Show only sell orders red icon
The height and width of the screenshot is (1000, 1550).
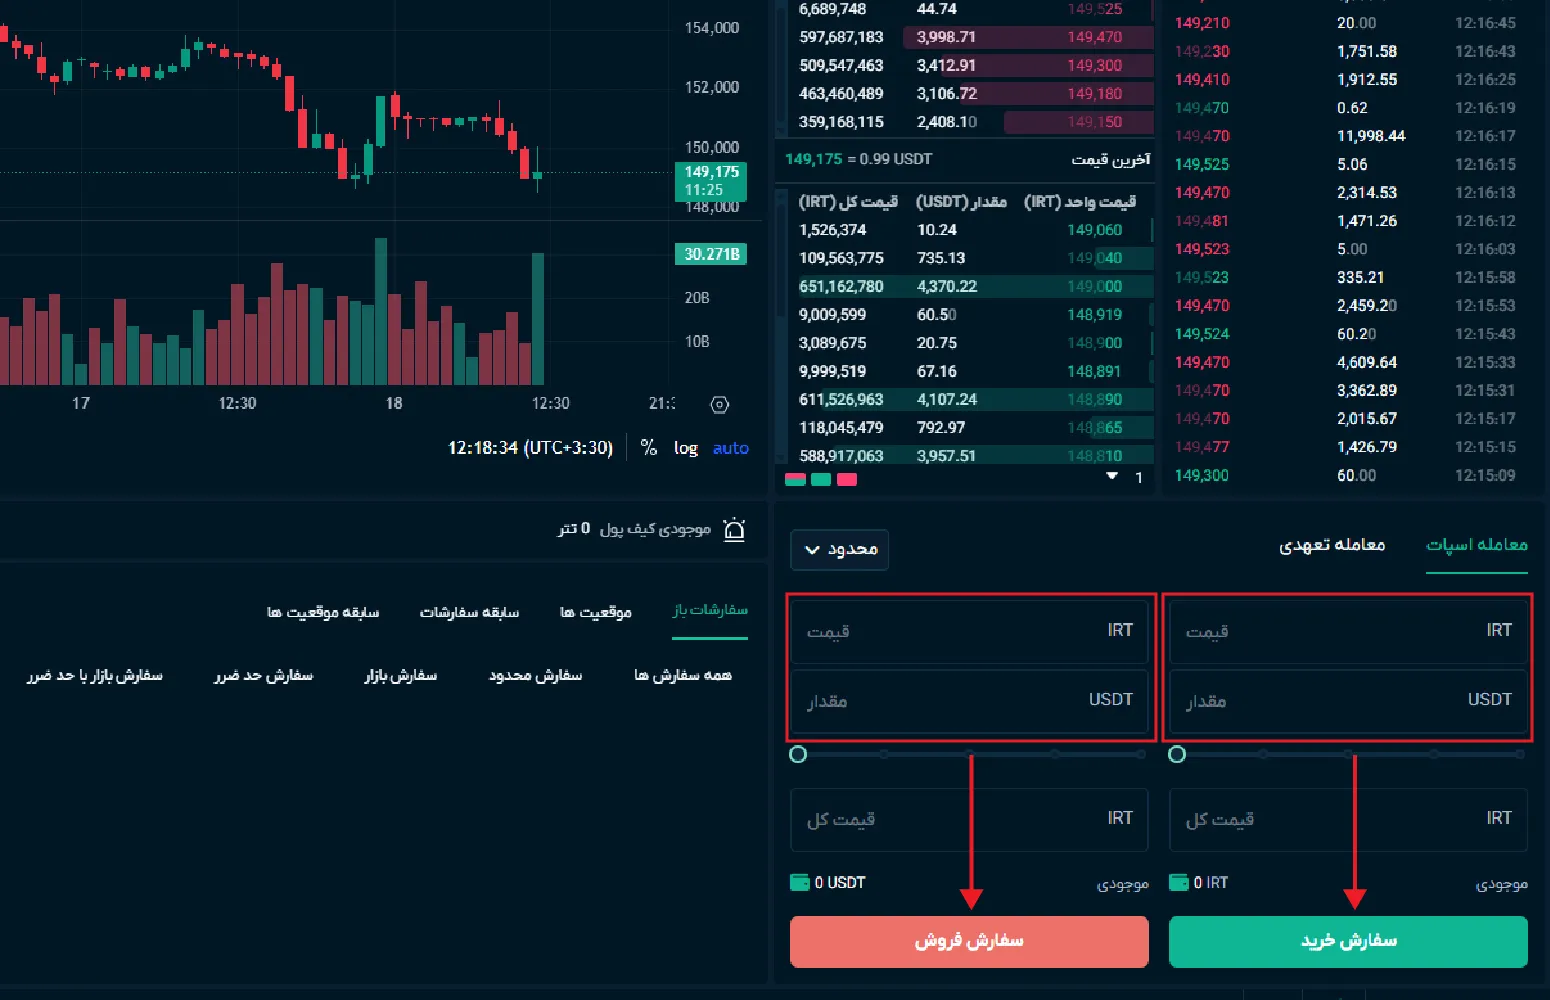point(847,479)
